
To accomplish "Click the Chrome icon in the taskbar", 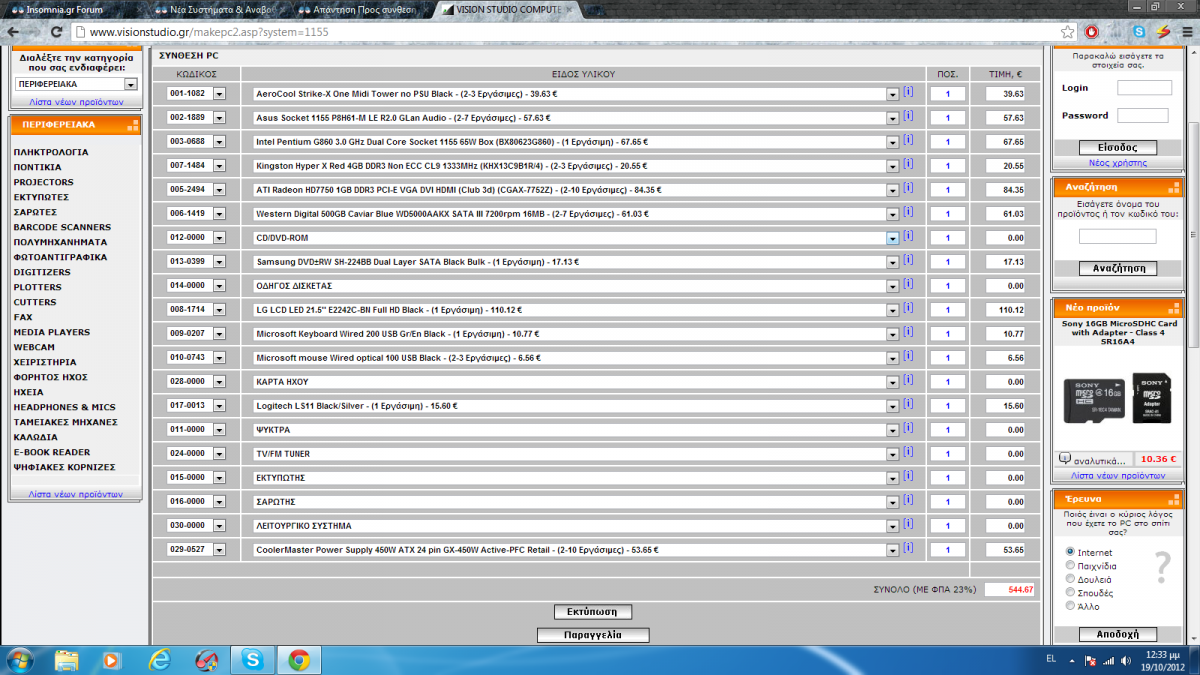I will pyautogui.click(x=298, y=659).
